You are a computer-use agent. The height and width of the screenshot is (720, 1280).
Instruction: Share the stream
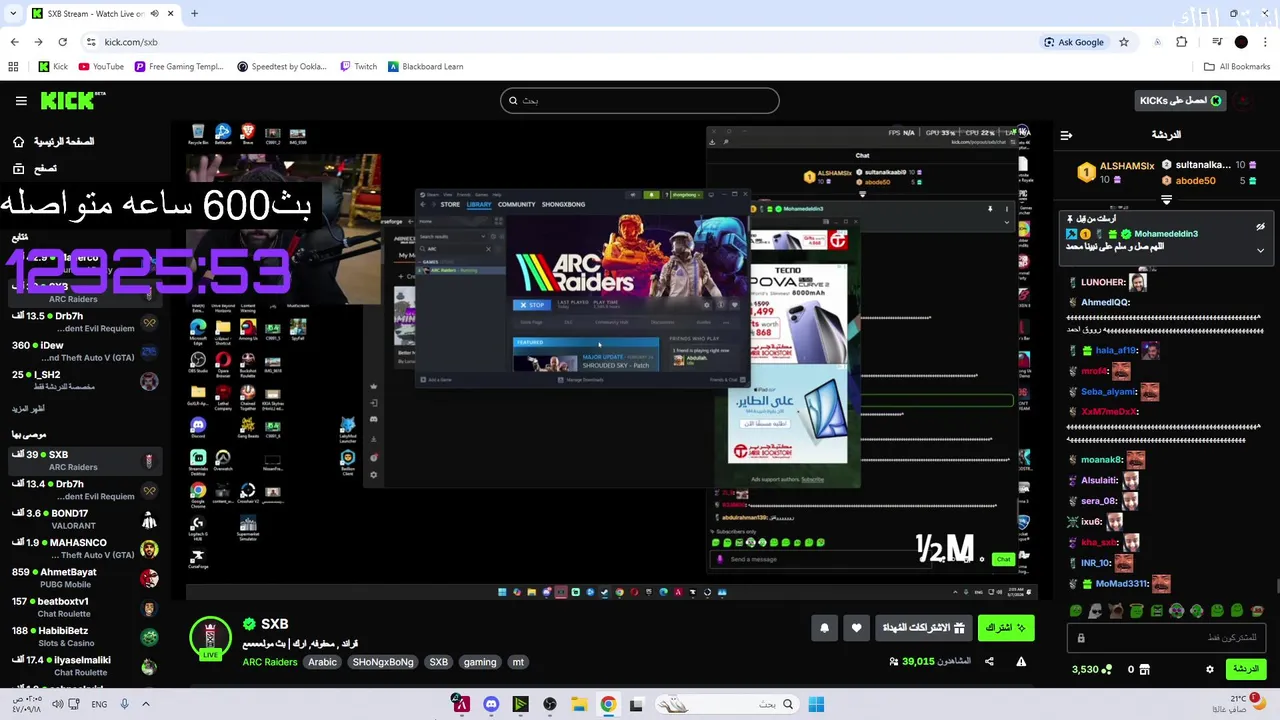pyautogui.click(x=989, y=661)
